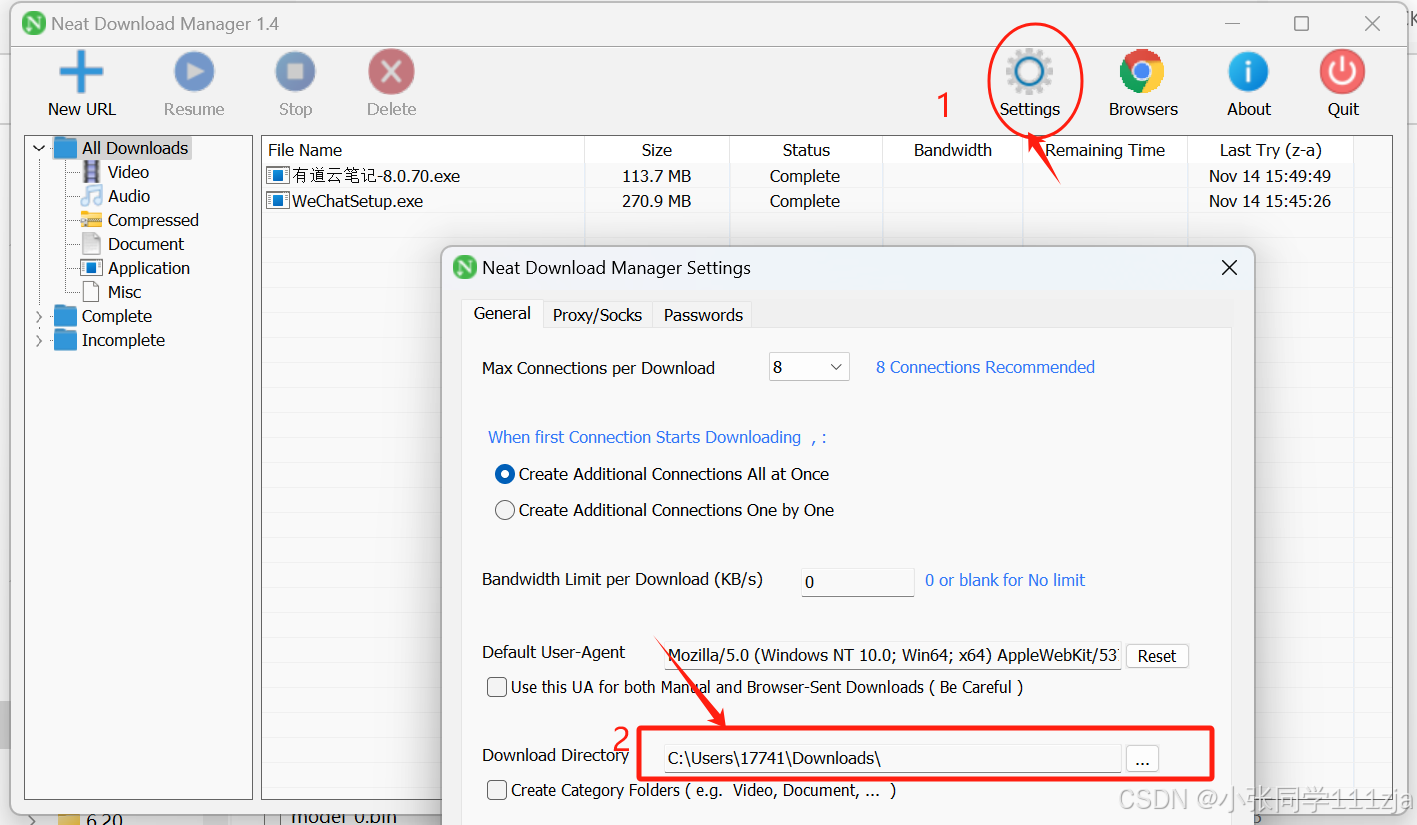The height and width of the screenshot is (825, 1417).
Task: Sort by the File Name column header
Action: 423,150
